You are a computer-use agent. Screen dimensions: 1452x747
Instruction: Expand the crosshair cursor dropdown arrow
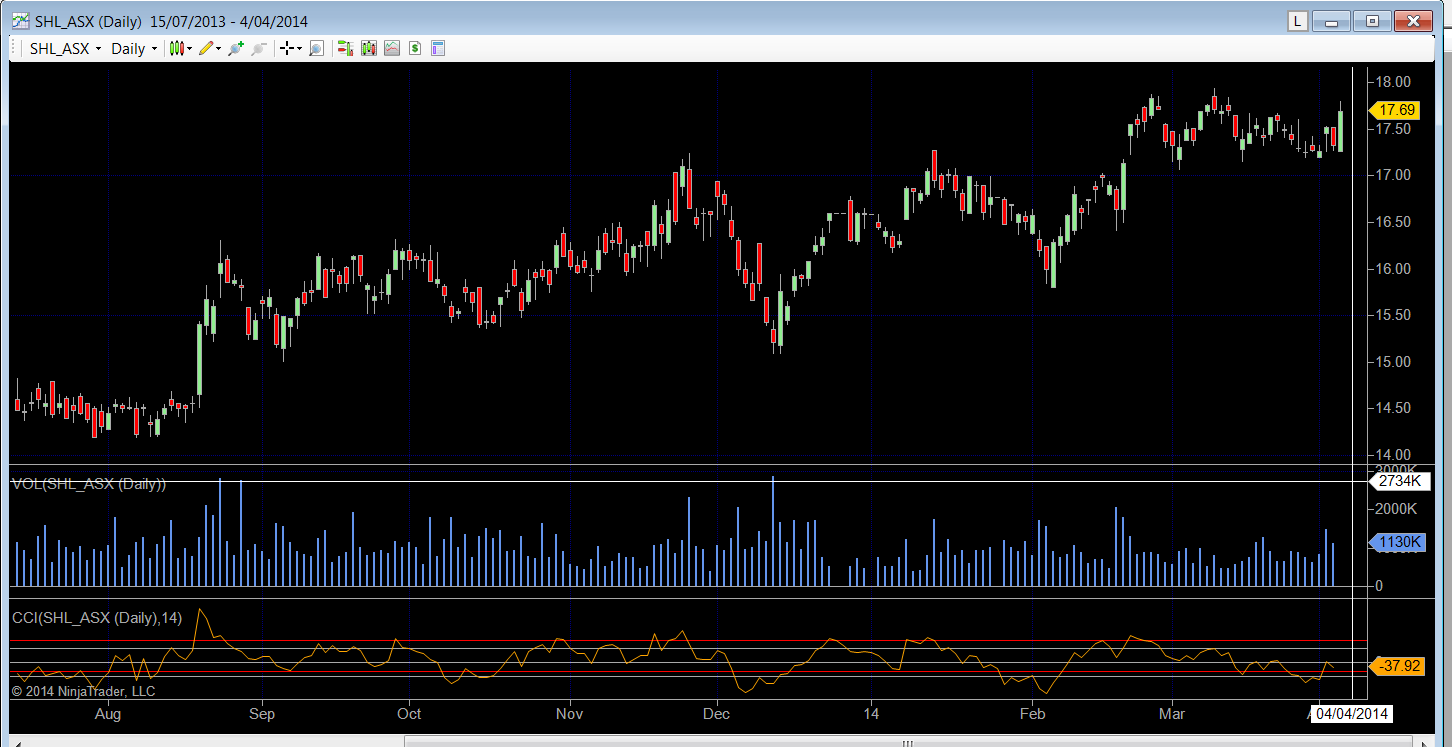click(299, 49)
